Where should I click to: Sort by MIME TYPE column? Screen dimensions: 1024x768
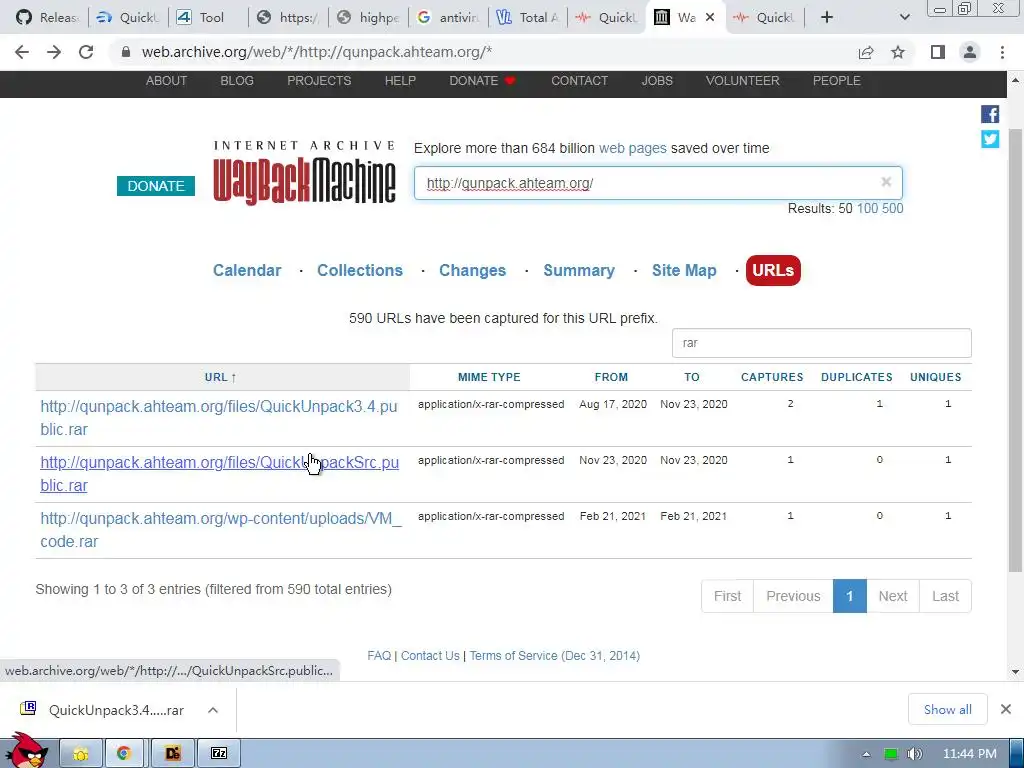pyautogui.click(x=489, y=377)
